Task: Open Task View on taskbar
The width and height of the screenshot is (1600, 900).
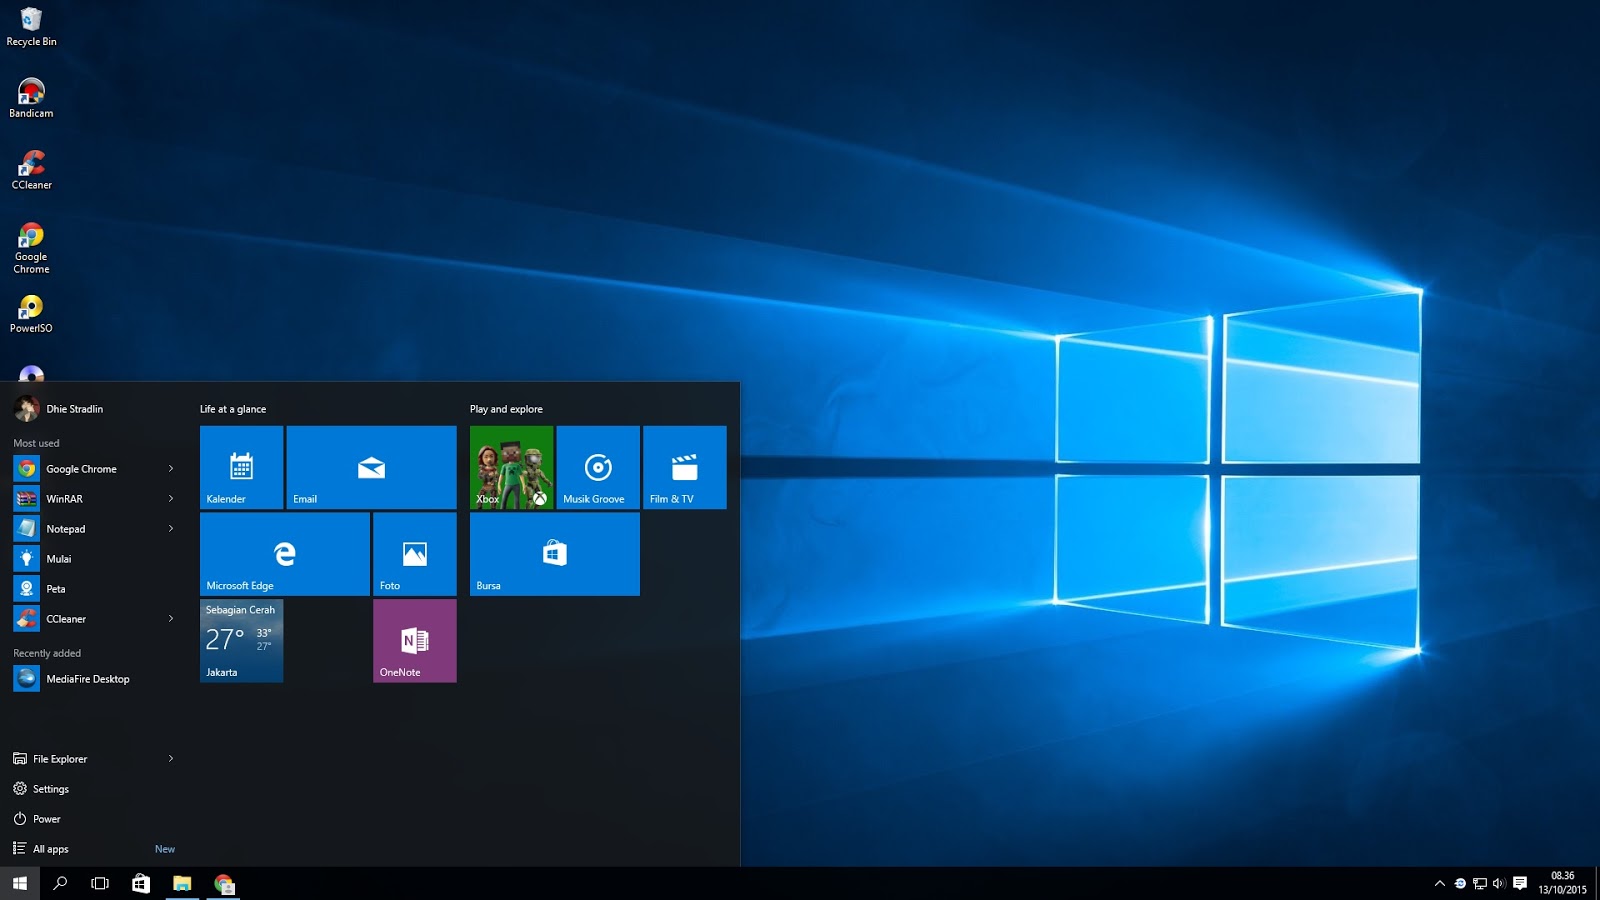Action: [x=100, y=883]
